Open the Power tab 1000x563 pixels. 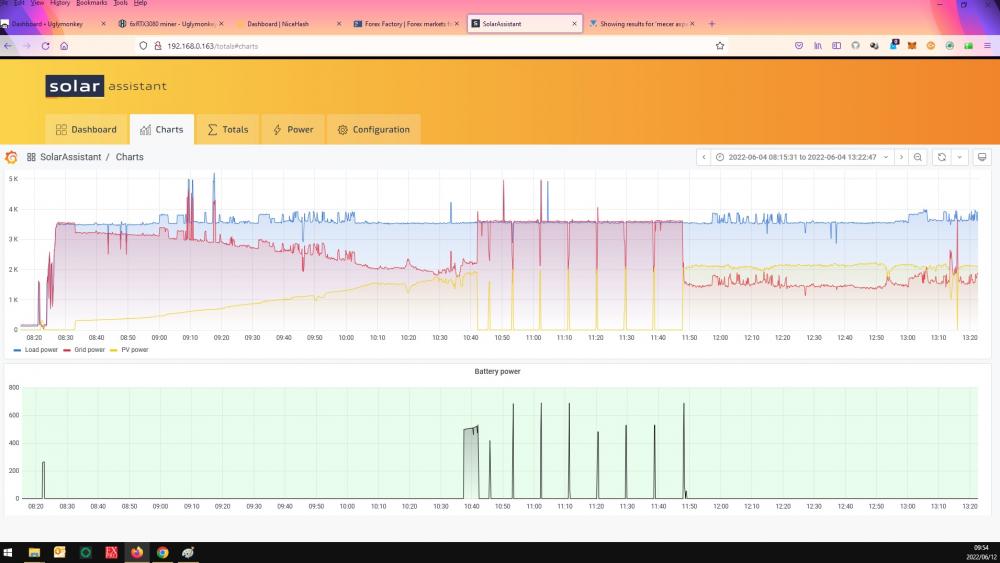point(293,129)
